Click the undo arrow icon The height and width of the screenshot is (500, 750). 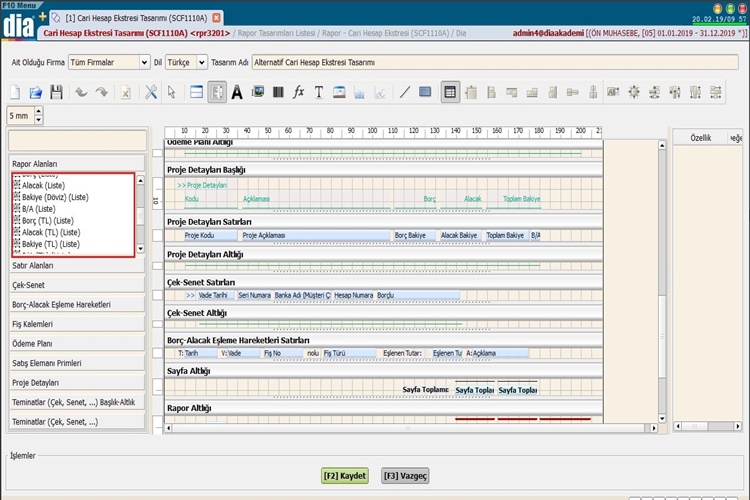click(x=81, y=92)
